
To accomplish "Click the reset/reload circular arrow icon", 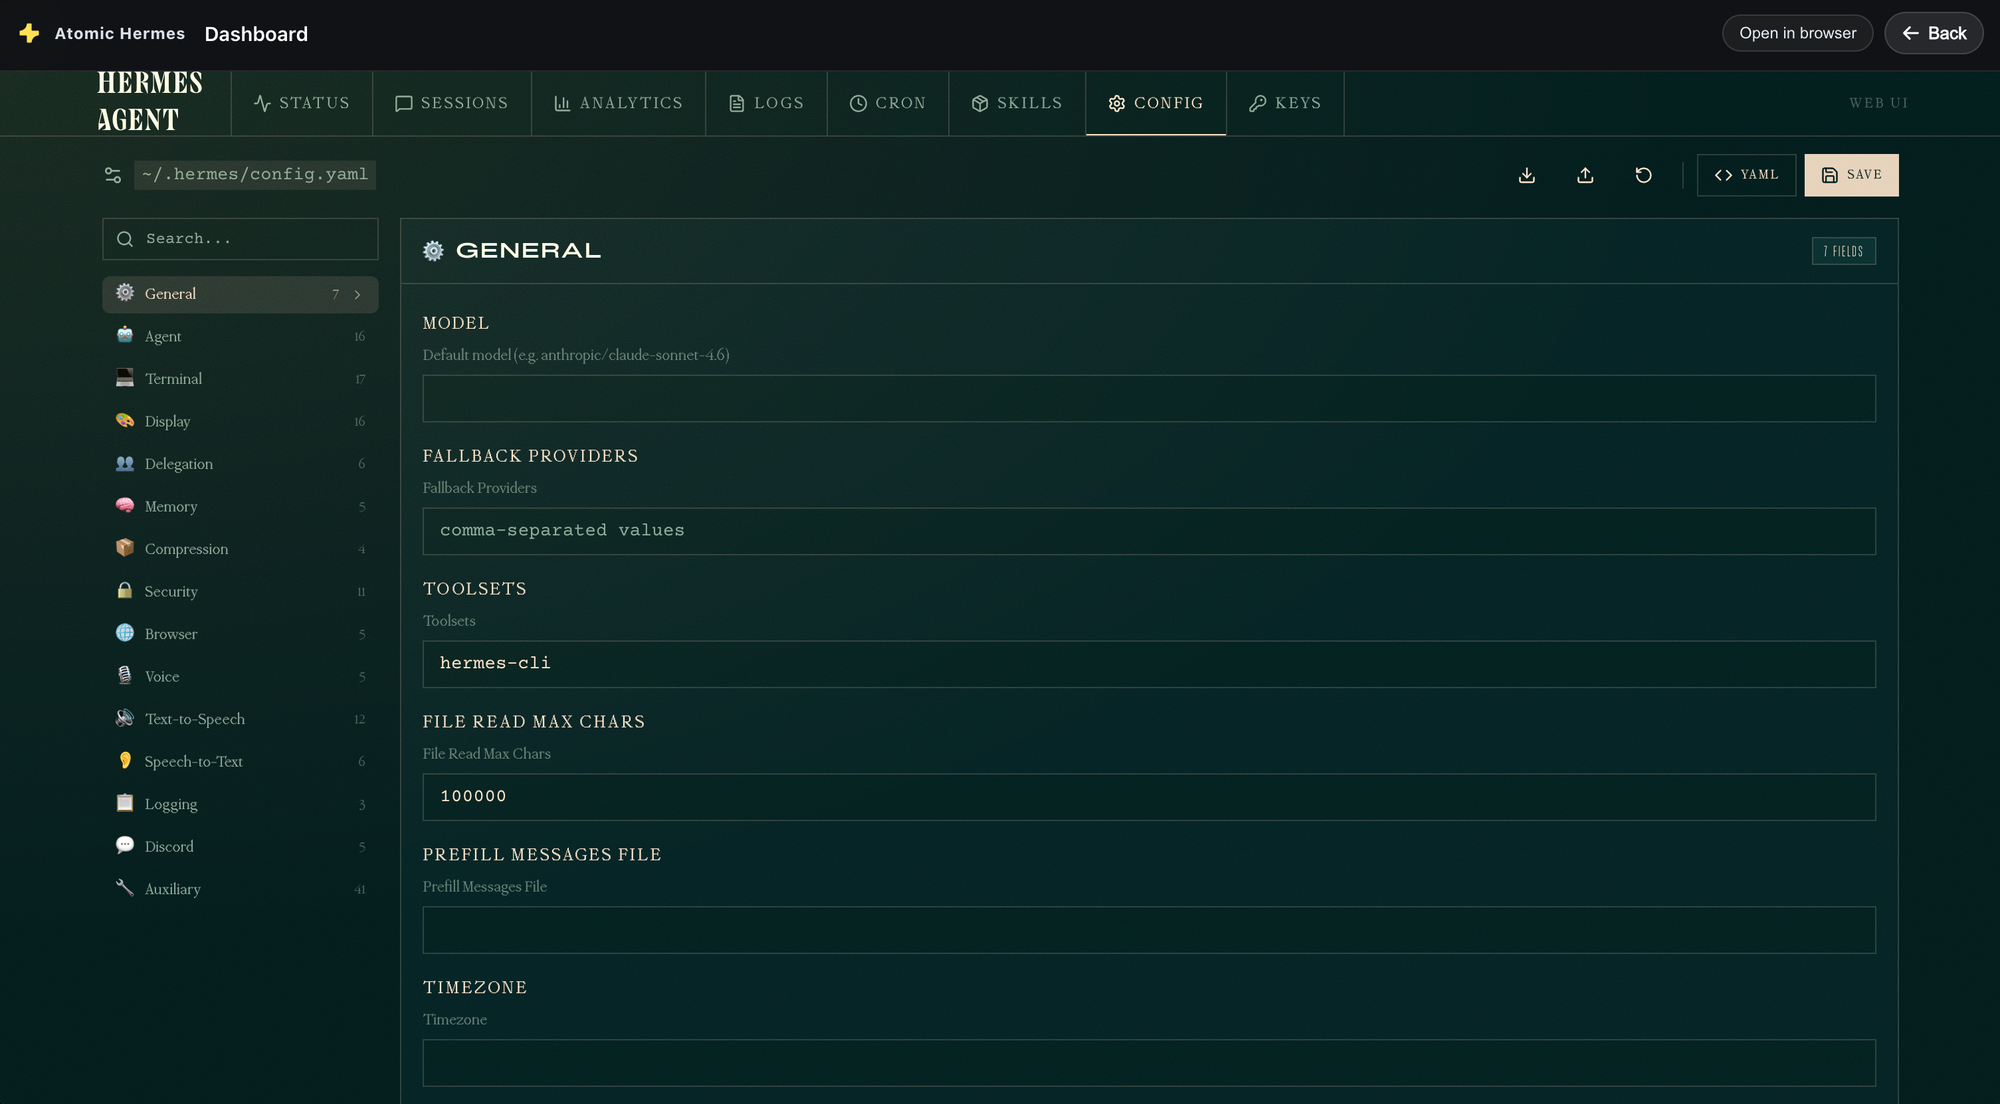I will pyautogui.click(x=1643, y=175).
